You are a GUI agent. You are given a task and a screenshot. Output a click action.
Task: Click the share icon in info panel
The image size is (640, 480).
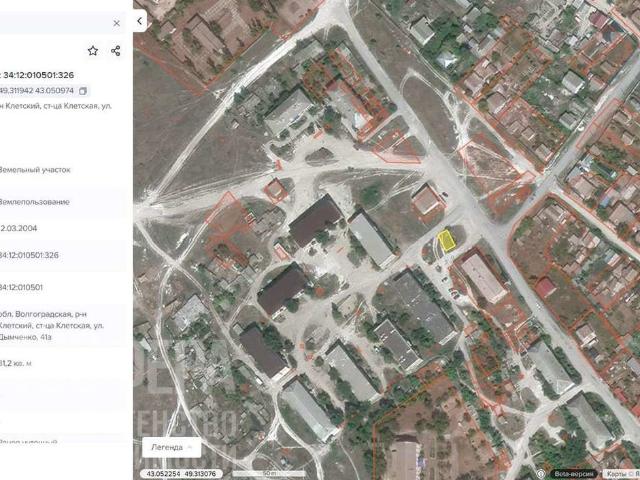[116, 51]
